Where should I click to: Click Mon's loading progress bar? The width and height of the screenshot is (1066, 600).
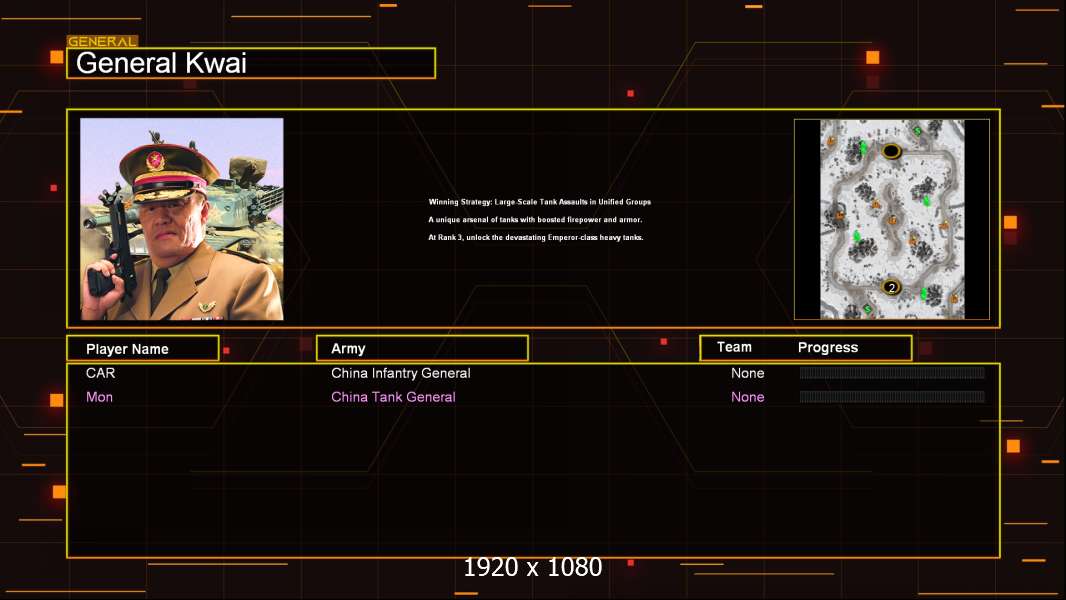pyautogui.click(x=892, y=396)
